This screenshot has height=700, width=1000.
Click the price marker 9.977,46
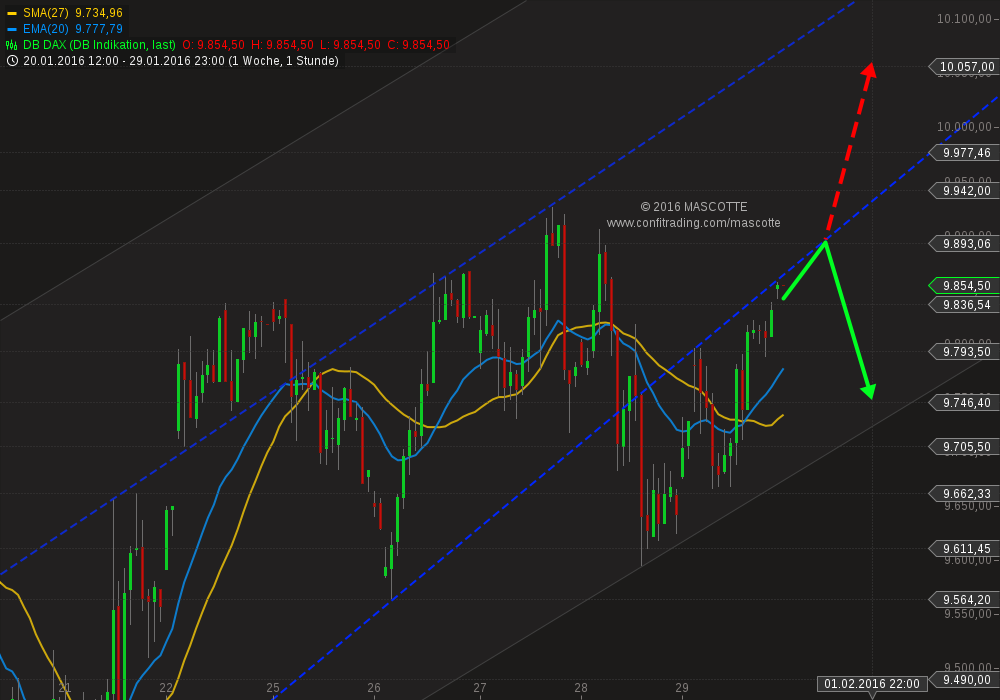pyautogui.click(x=965, y=153)
